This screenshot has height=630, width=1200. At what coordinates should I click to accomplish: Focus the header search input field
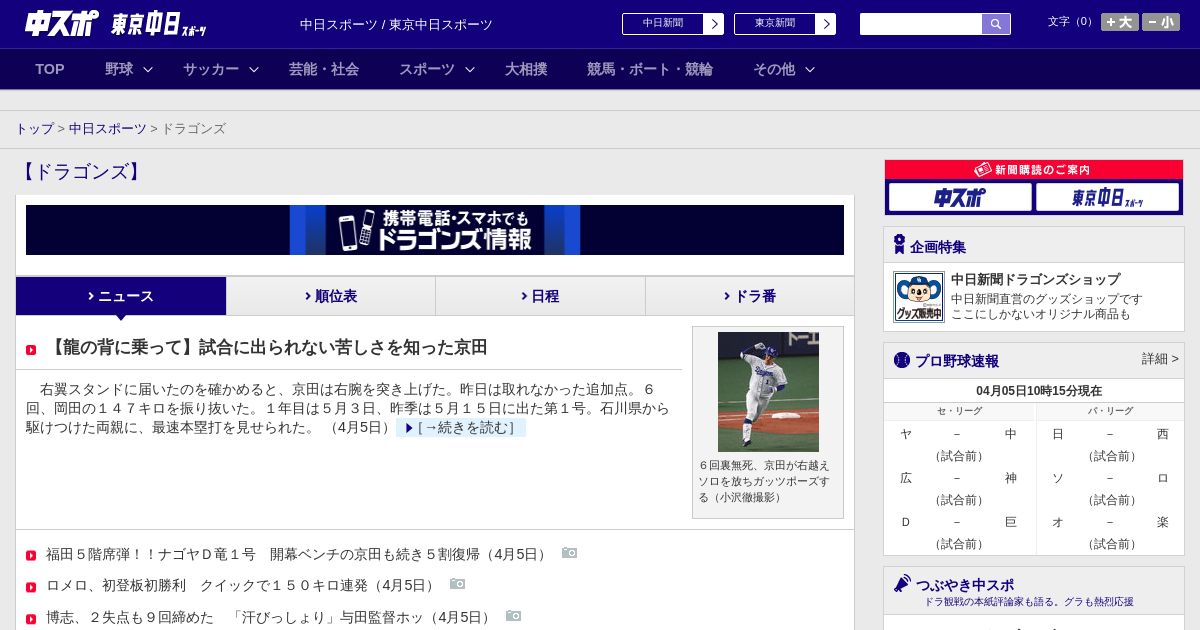point(921,24)
